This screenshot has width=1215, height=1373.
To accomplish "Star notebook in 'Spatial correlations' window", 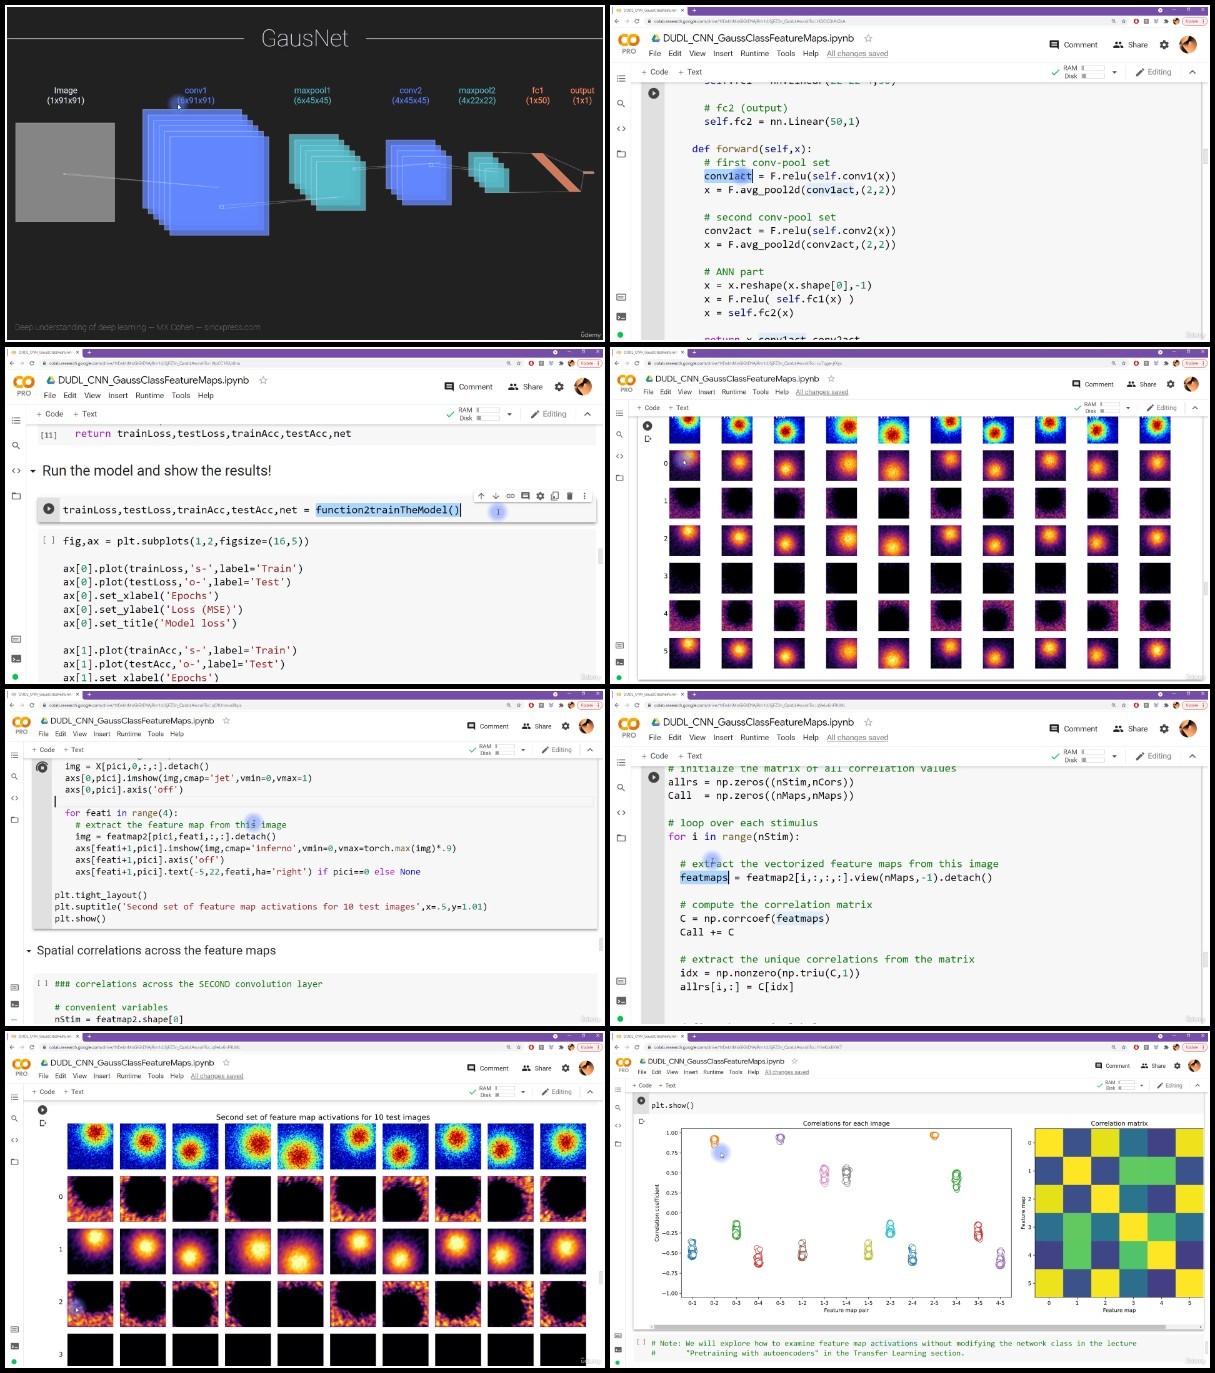I will [x=226, y=720].
